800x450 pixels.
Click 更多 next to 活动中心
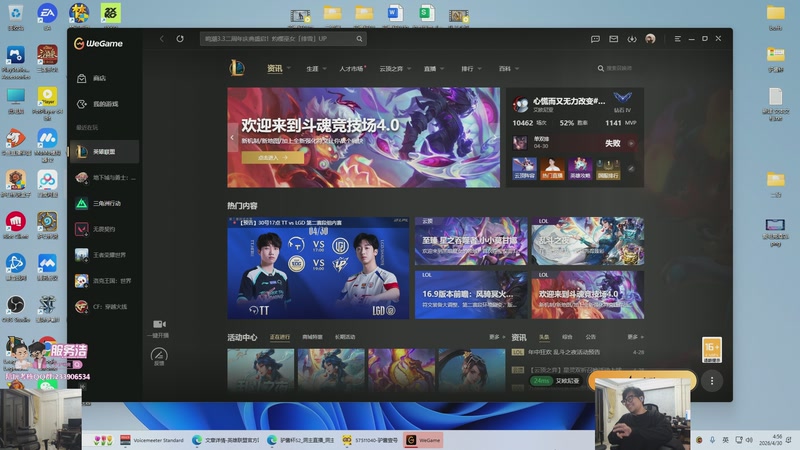click(x=496, y=337)
